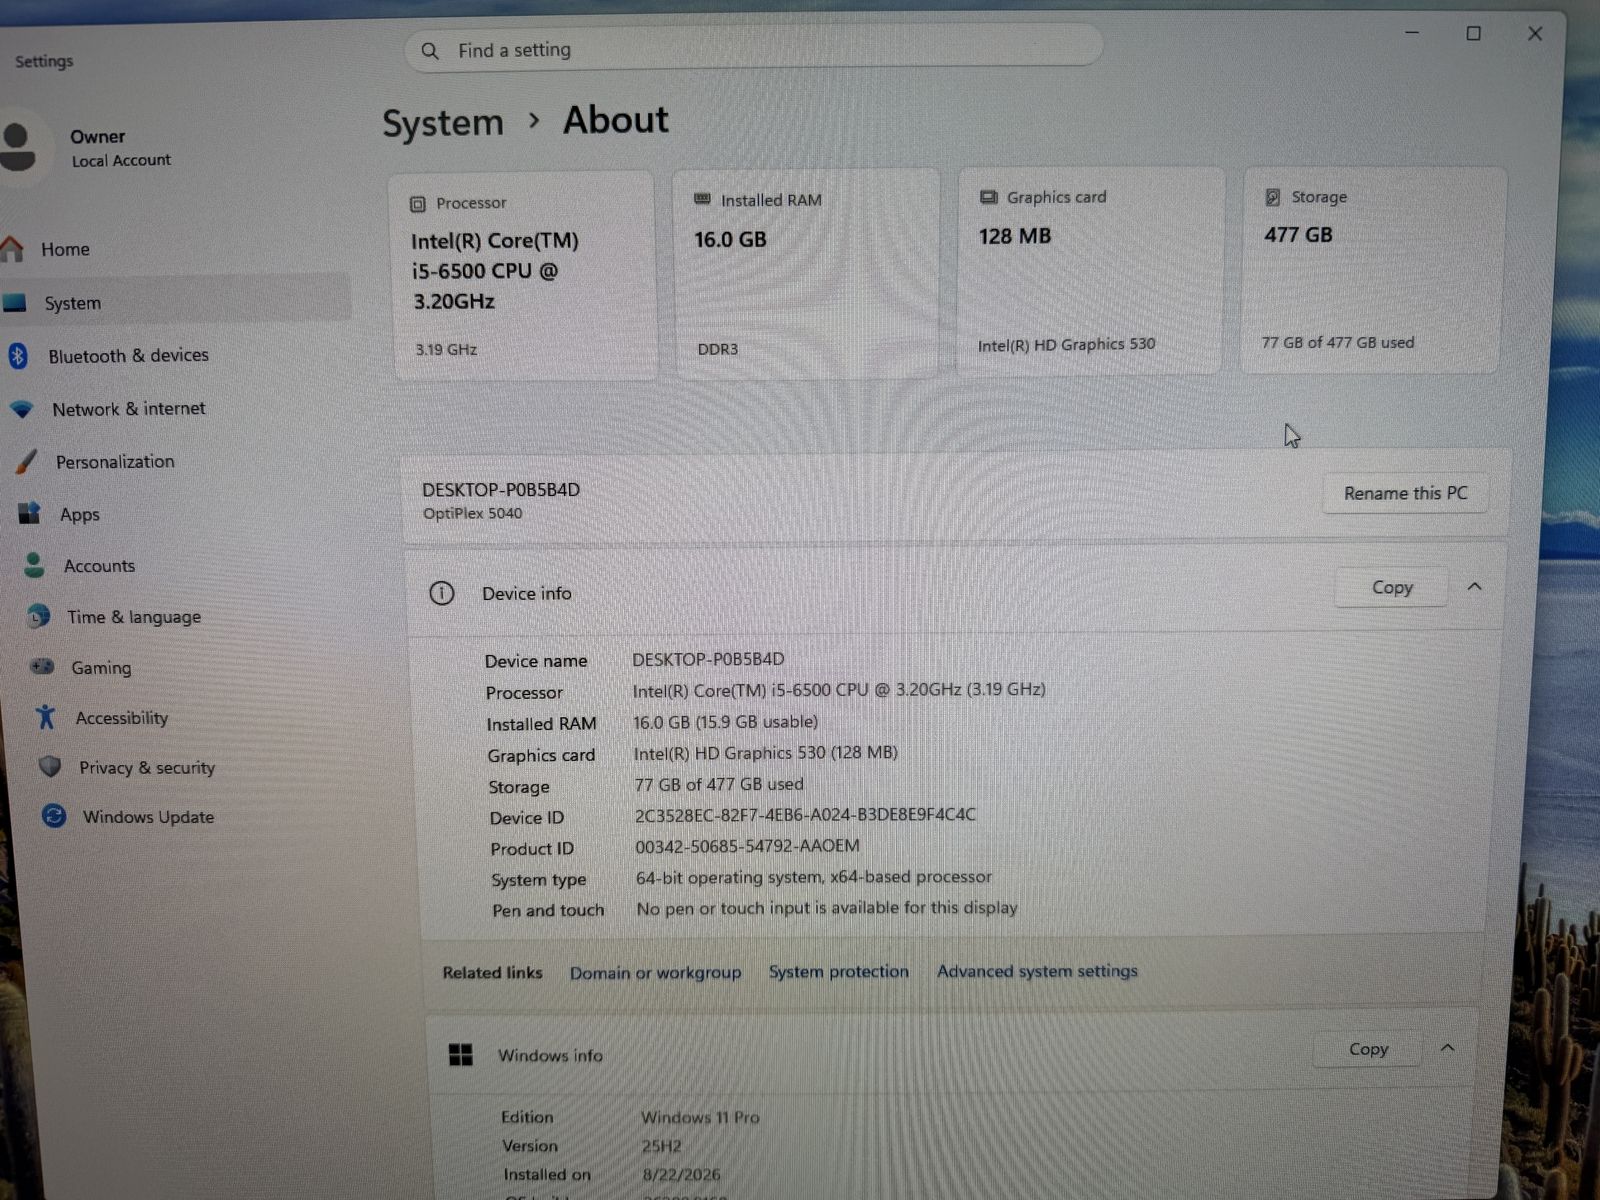
Task: Click the Owner profile avatar
Action: (x=18, y=147)
